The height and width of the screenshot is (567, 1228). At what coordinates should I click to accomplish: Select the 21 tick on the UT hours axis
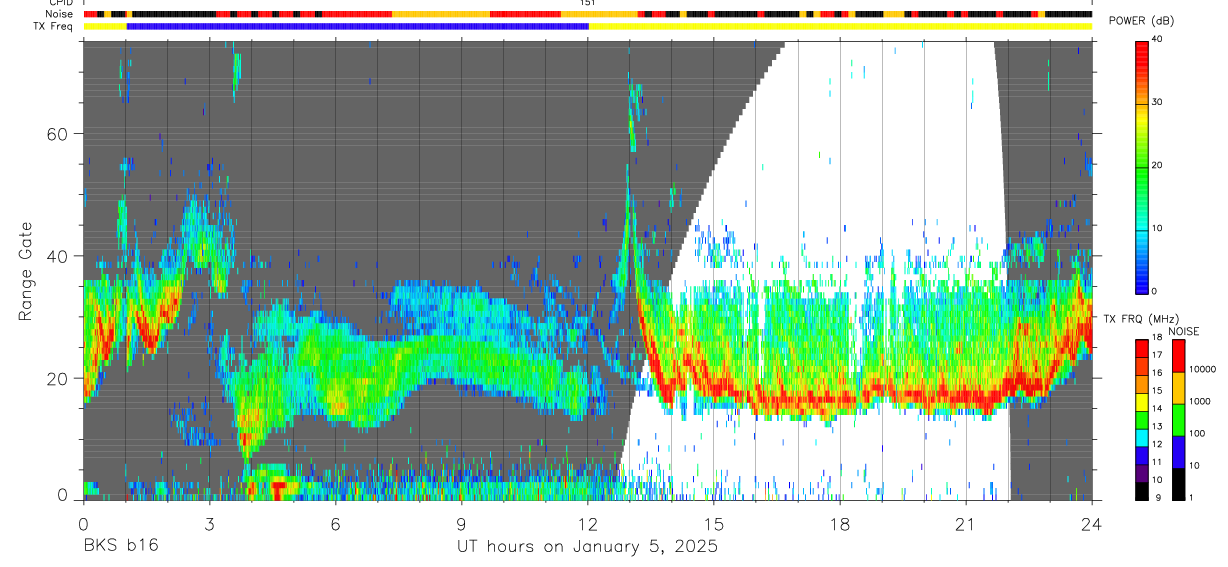966,523
